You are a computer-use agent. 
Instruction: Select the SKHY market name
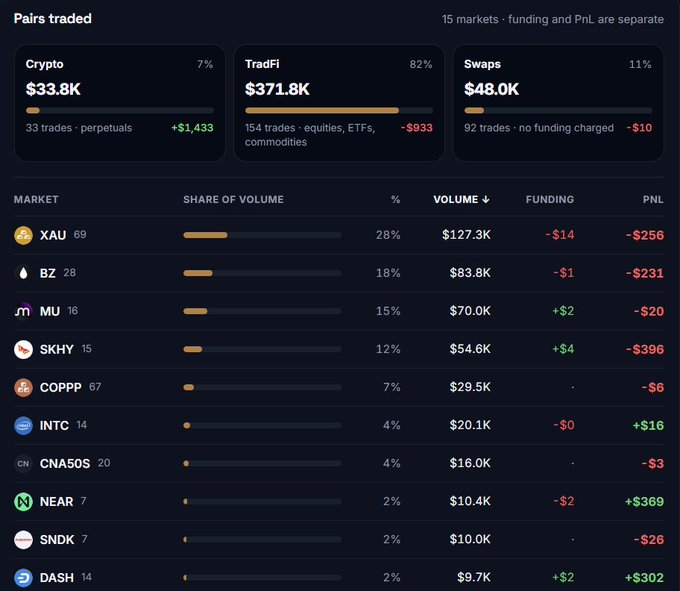pos(57,349)
